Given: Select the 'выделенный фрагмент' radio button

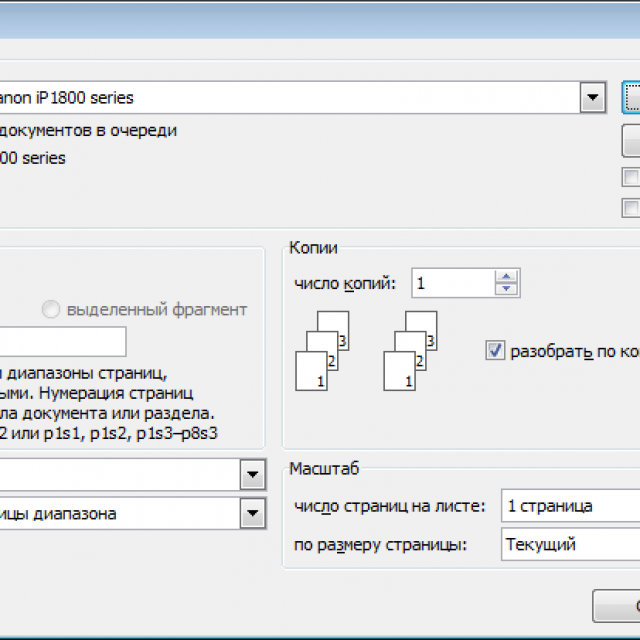Looking at the screenshot, I should coord(51,309).
